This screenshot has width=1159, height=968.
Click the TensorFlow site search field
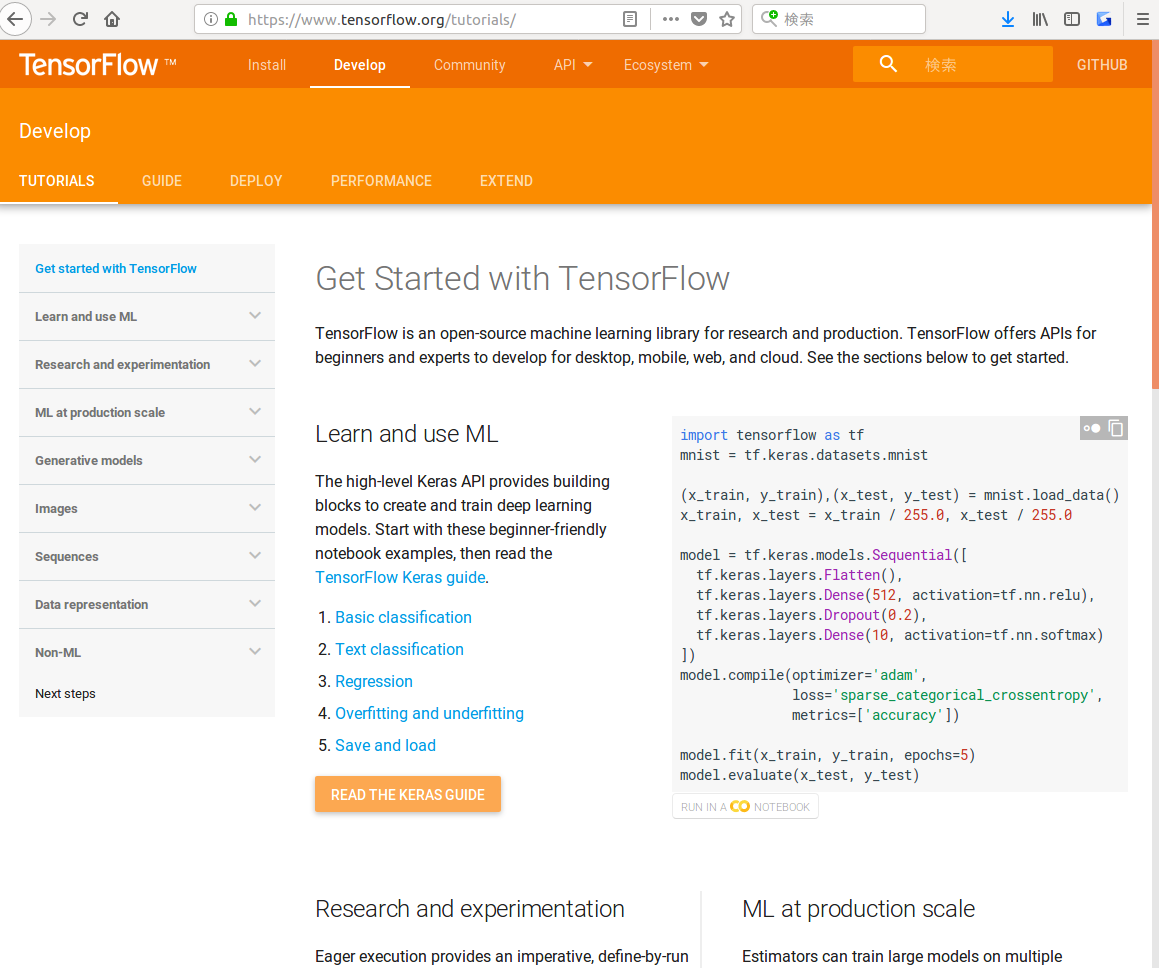pos(952,64)
